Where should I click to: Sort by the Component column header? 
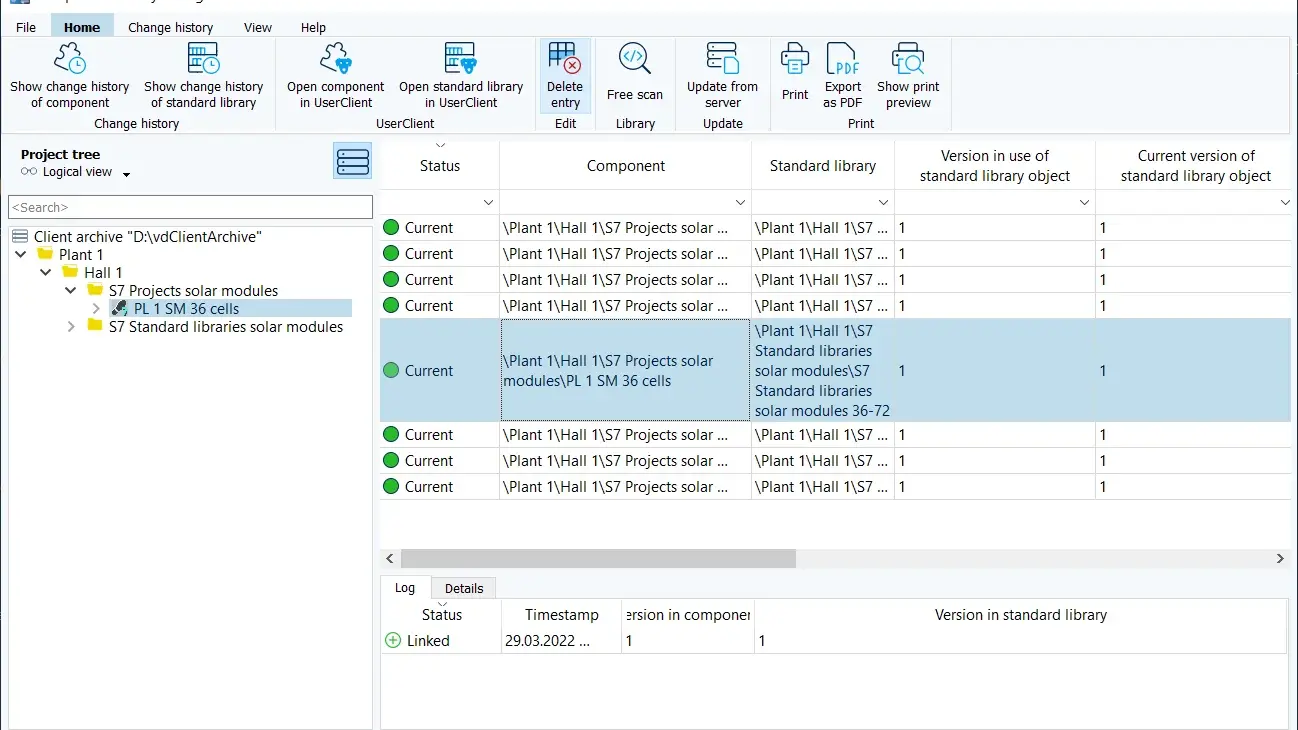tap(626, 166)
